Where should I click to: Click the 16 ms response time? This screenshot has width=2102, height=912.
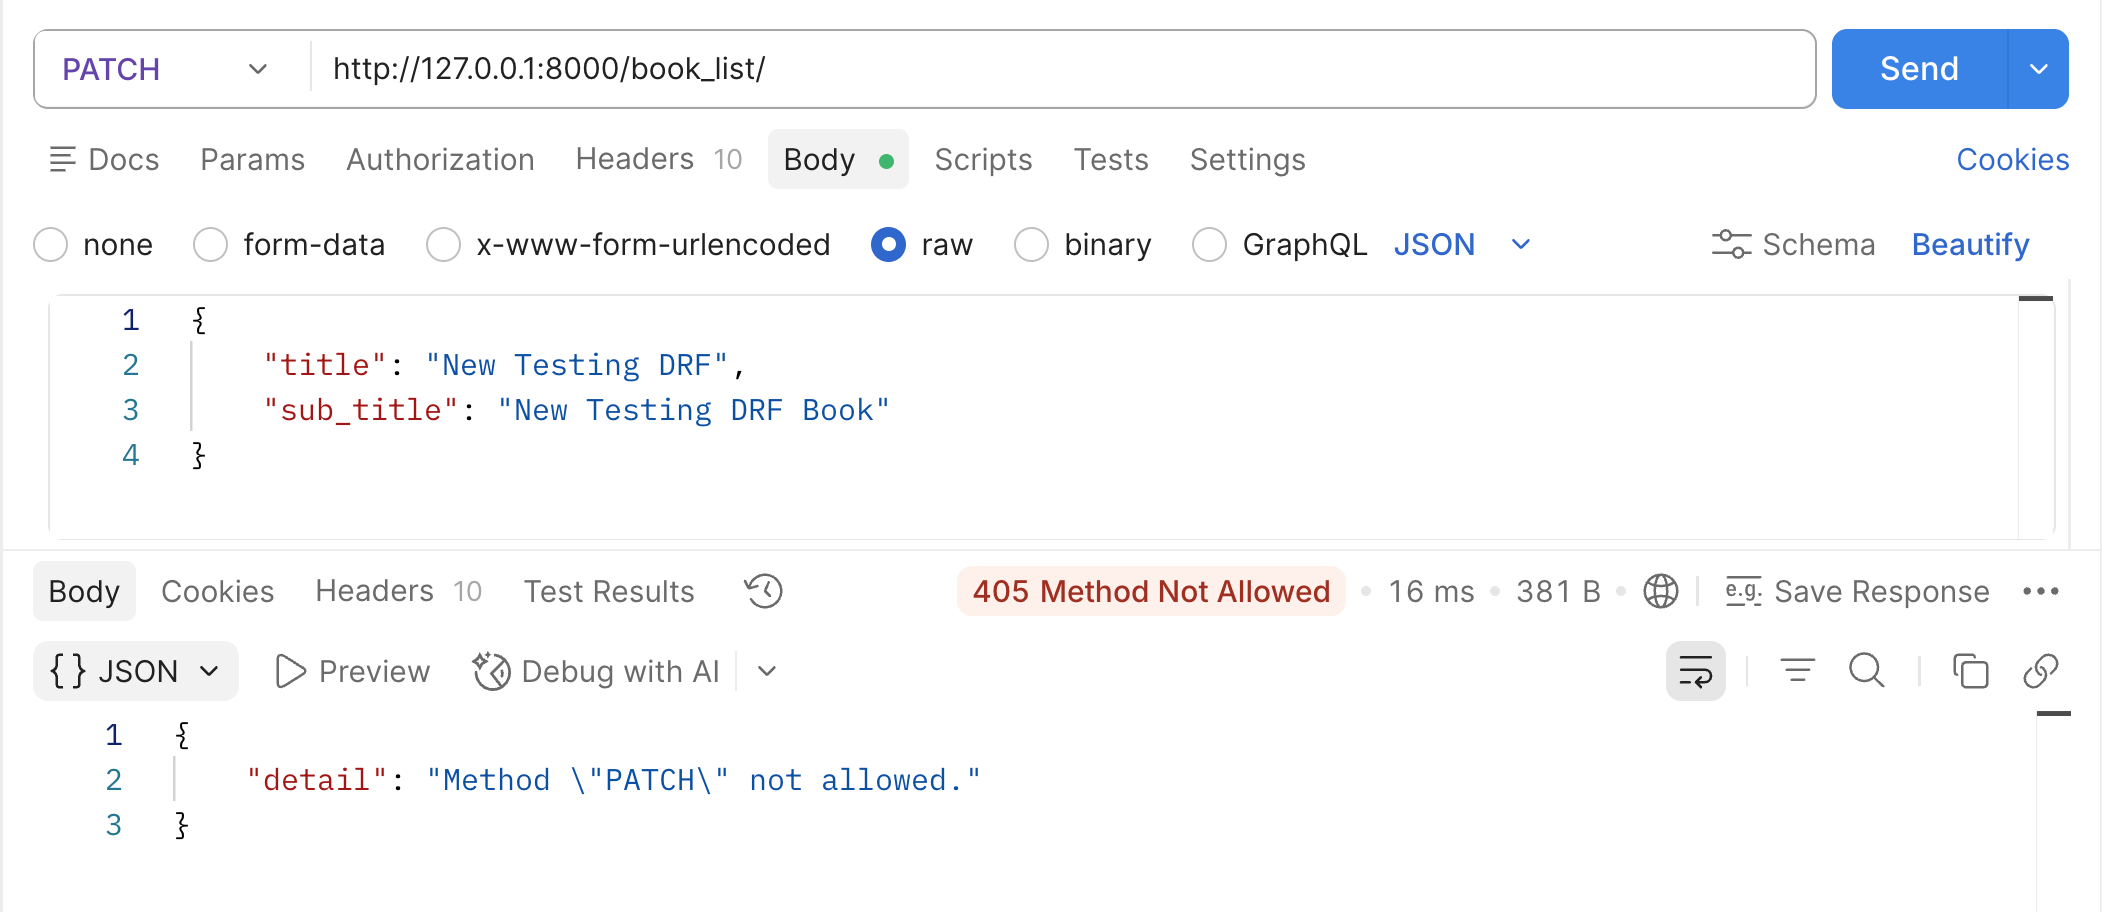(1431, 591)
